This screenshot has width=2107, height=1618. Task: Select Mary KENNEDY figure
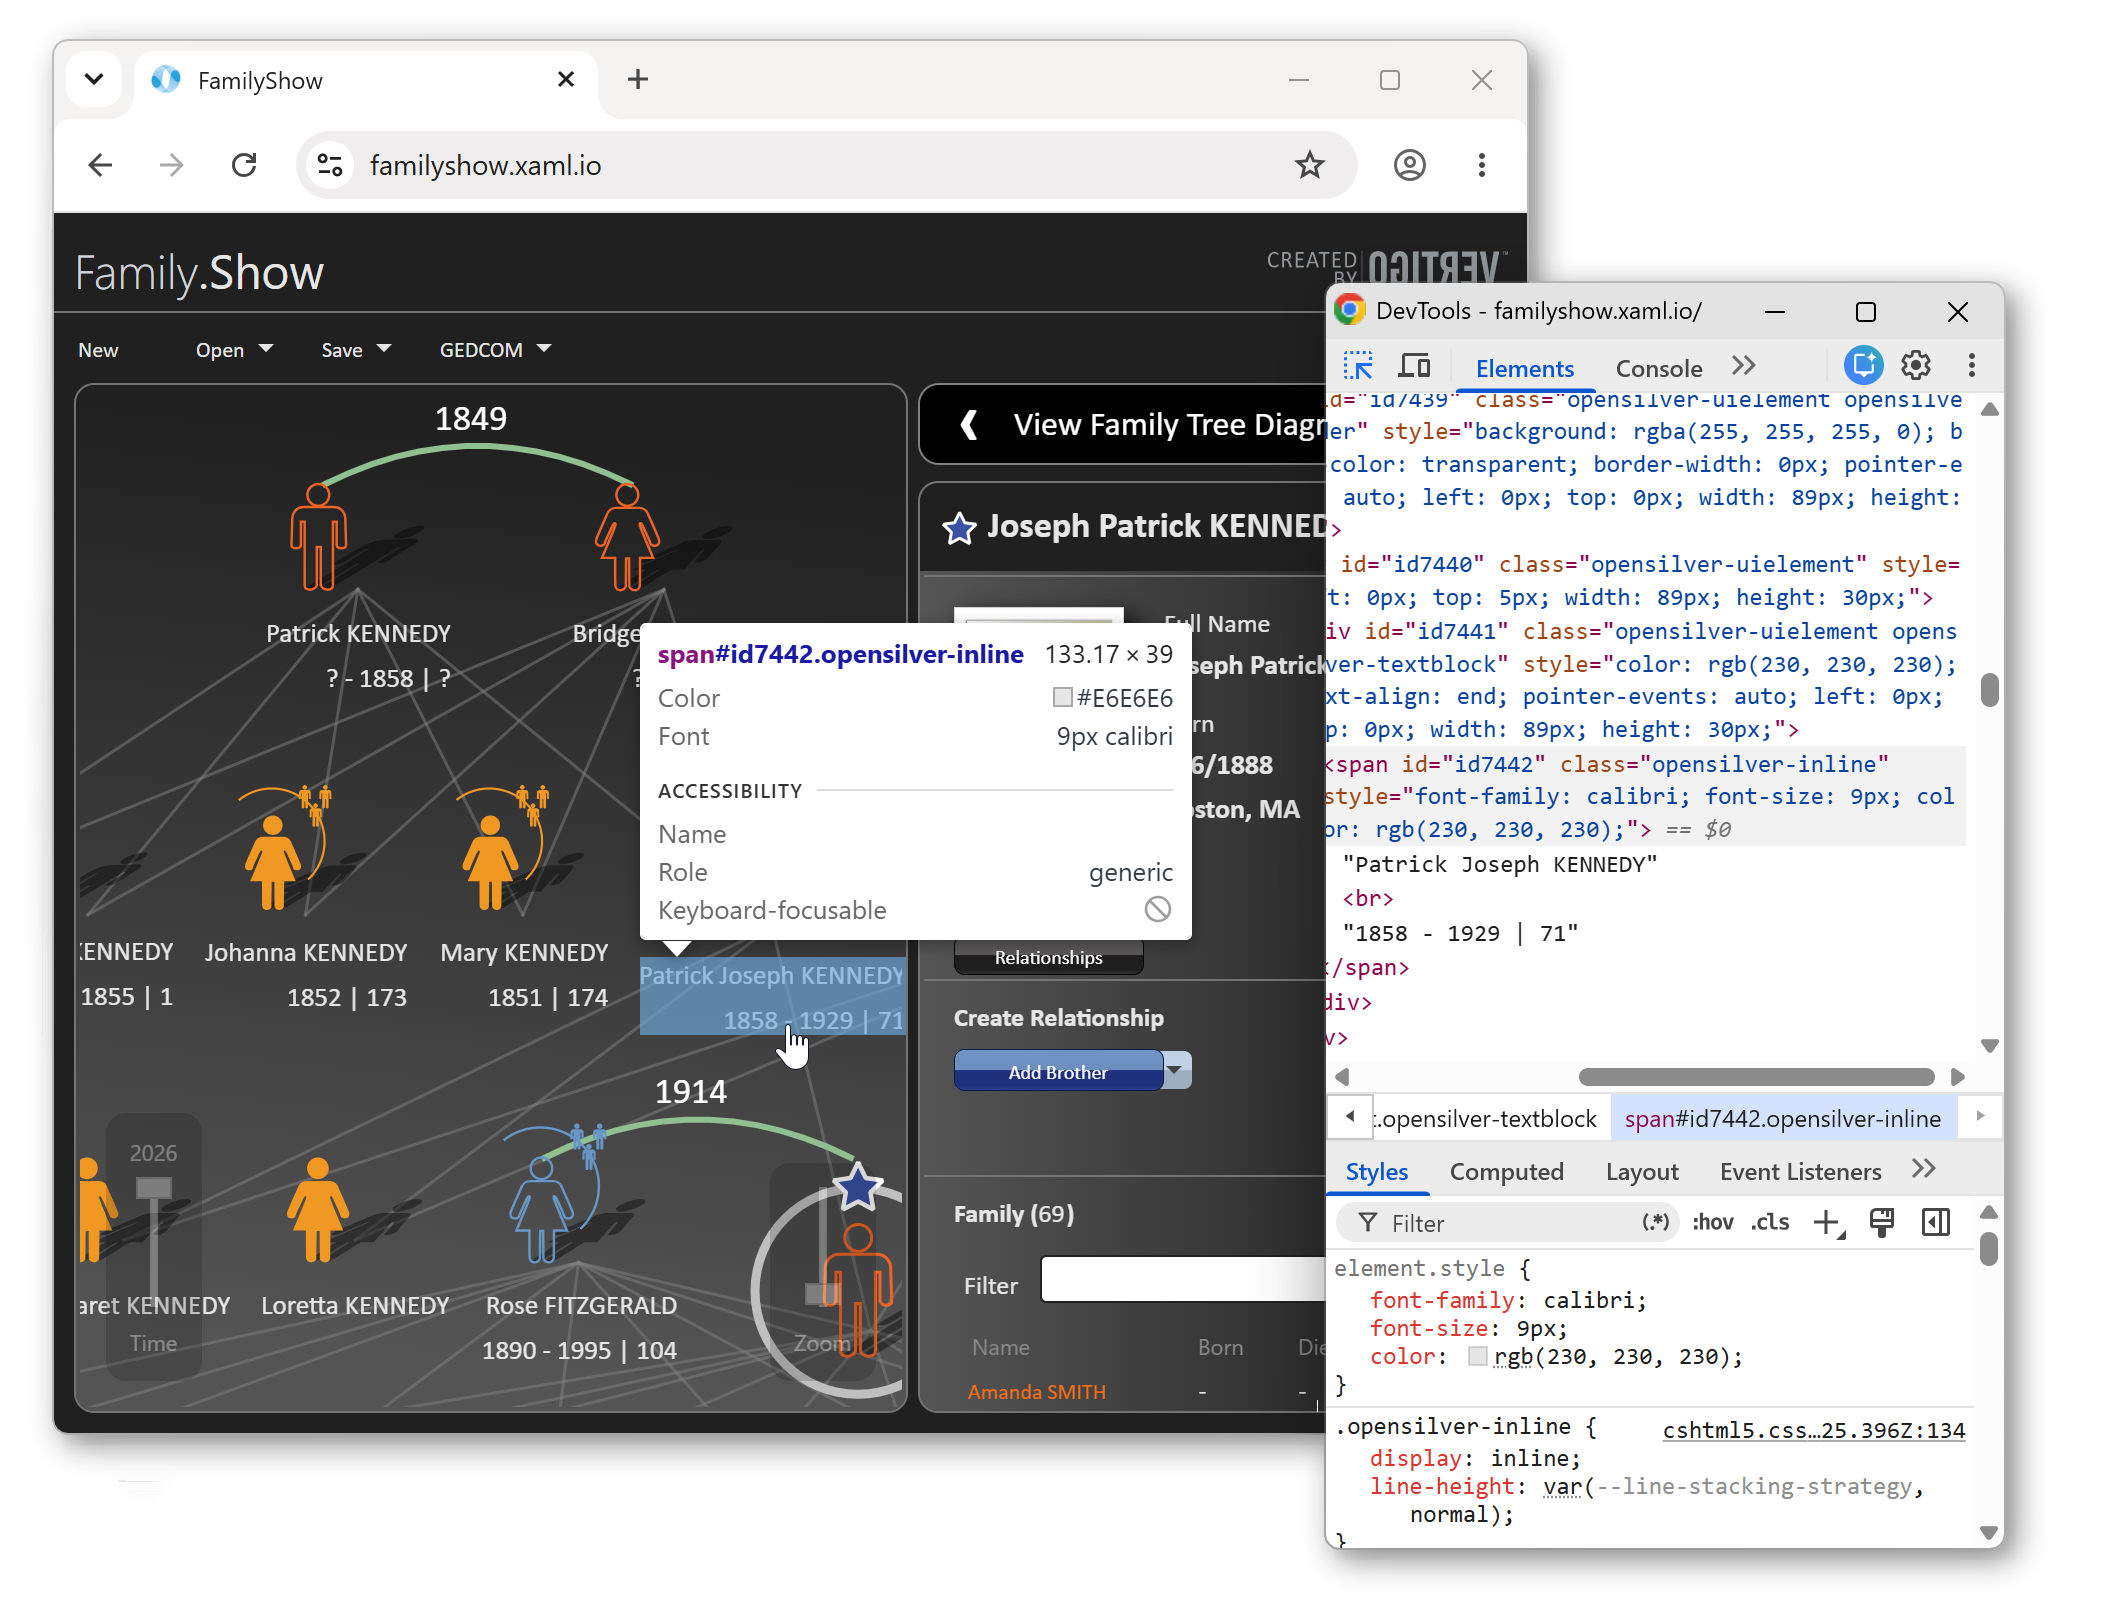pos(490,862)
